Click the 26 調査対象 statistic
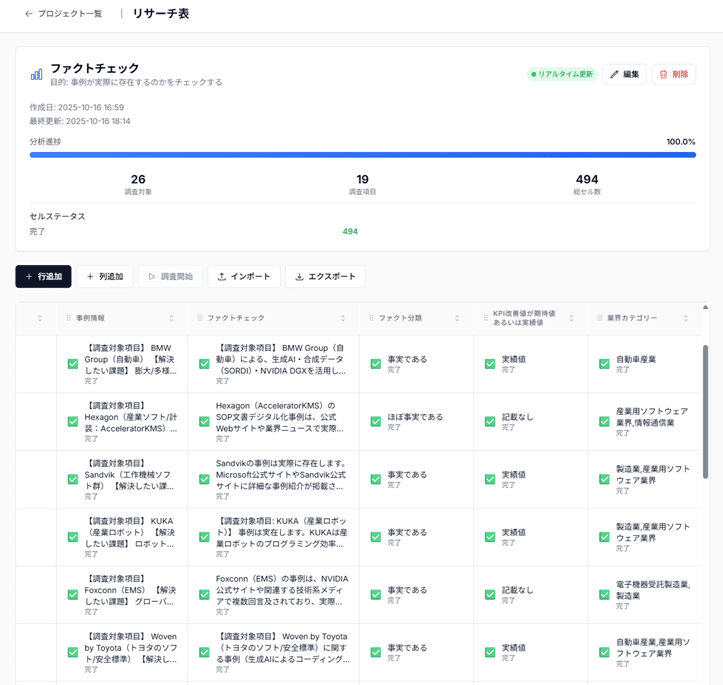 click(138, 184)
